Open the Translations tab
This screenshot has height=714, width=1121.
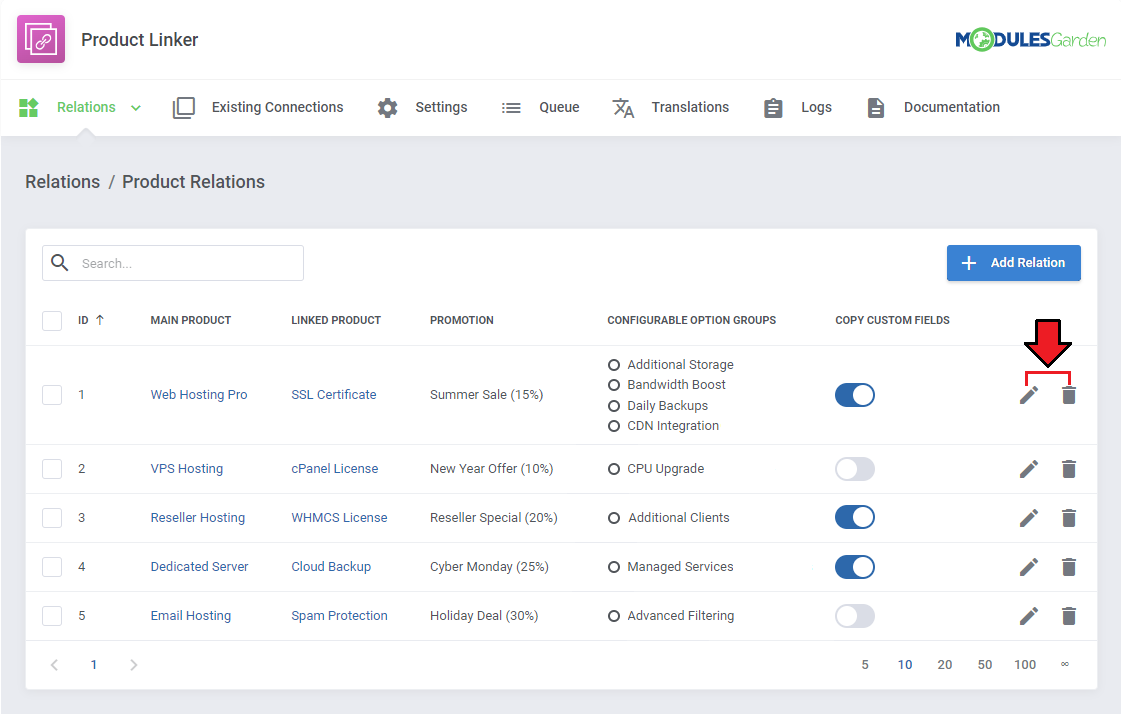[690, 107]
